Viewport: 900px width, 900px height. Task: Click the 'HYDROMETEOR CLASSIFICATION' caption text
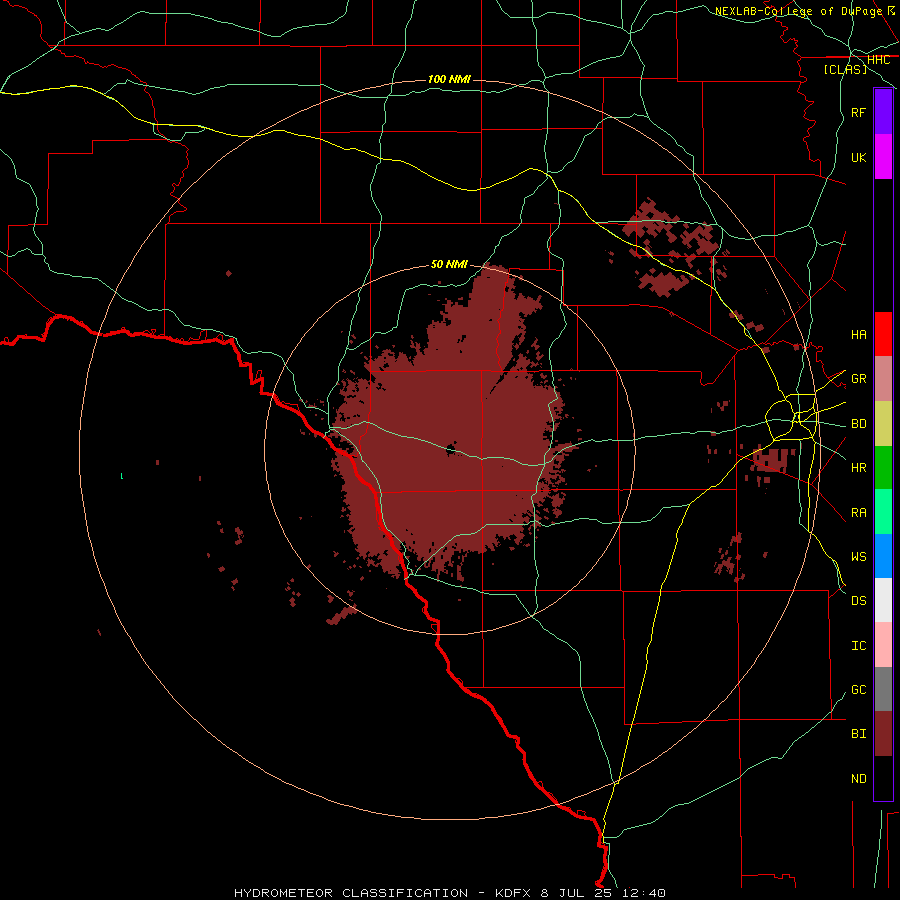pos(351,893)
